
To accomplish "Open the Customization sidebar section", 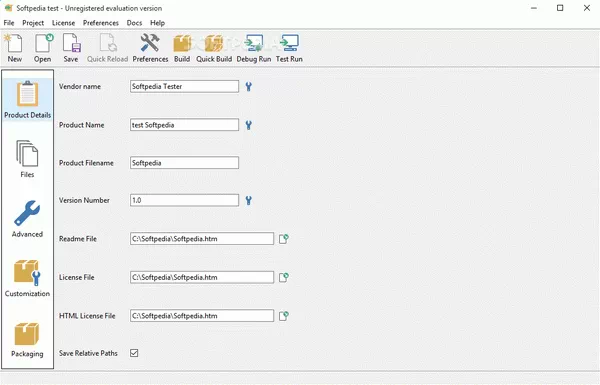I will pos(27,278).
